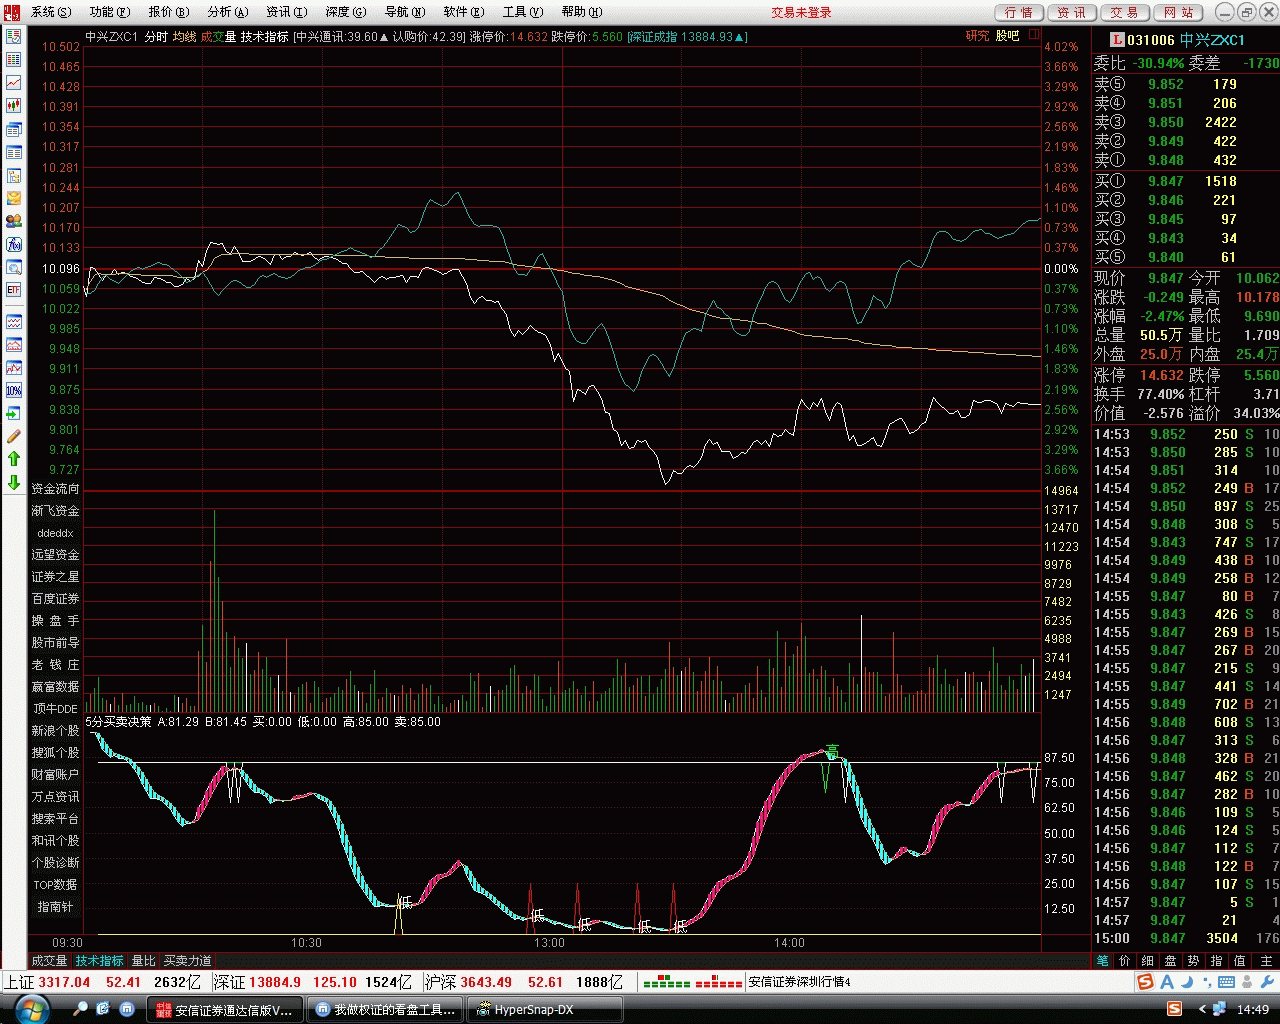
Task: Toggle Sogou moon half-width mode icon
Action: [1189, 983]
